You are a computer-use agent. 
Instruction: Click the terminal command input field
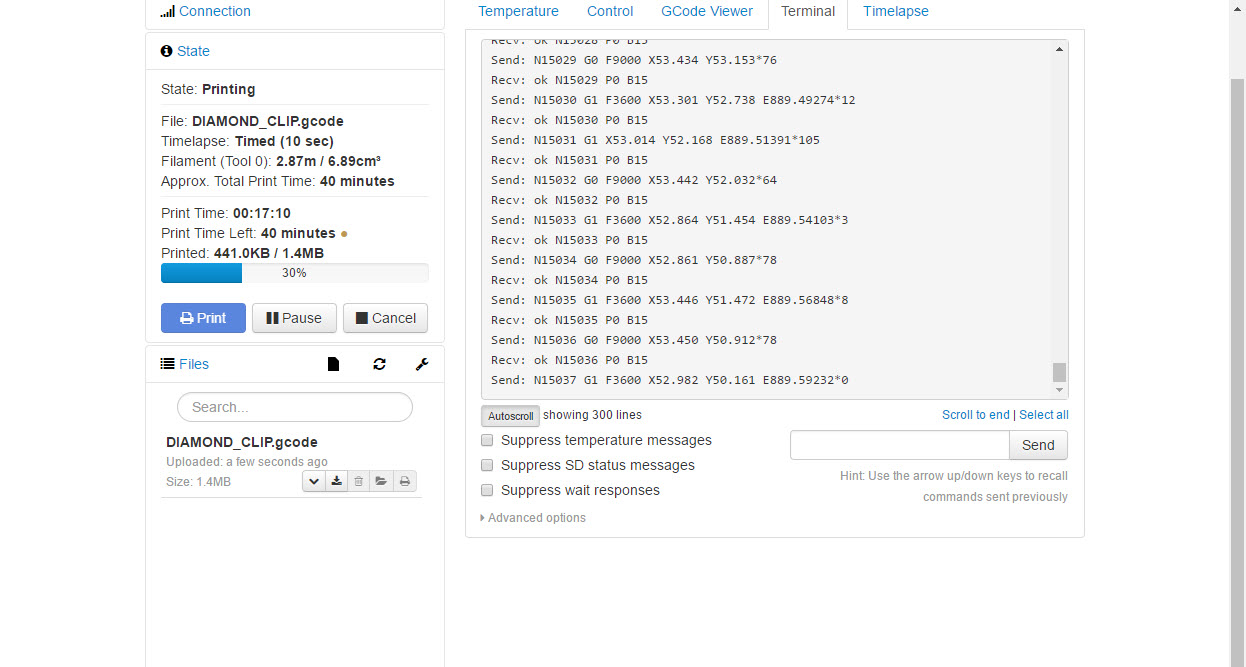click(899, 445)
